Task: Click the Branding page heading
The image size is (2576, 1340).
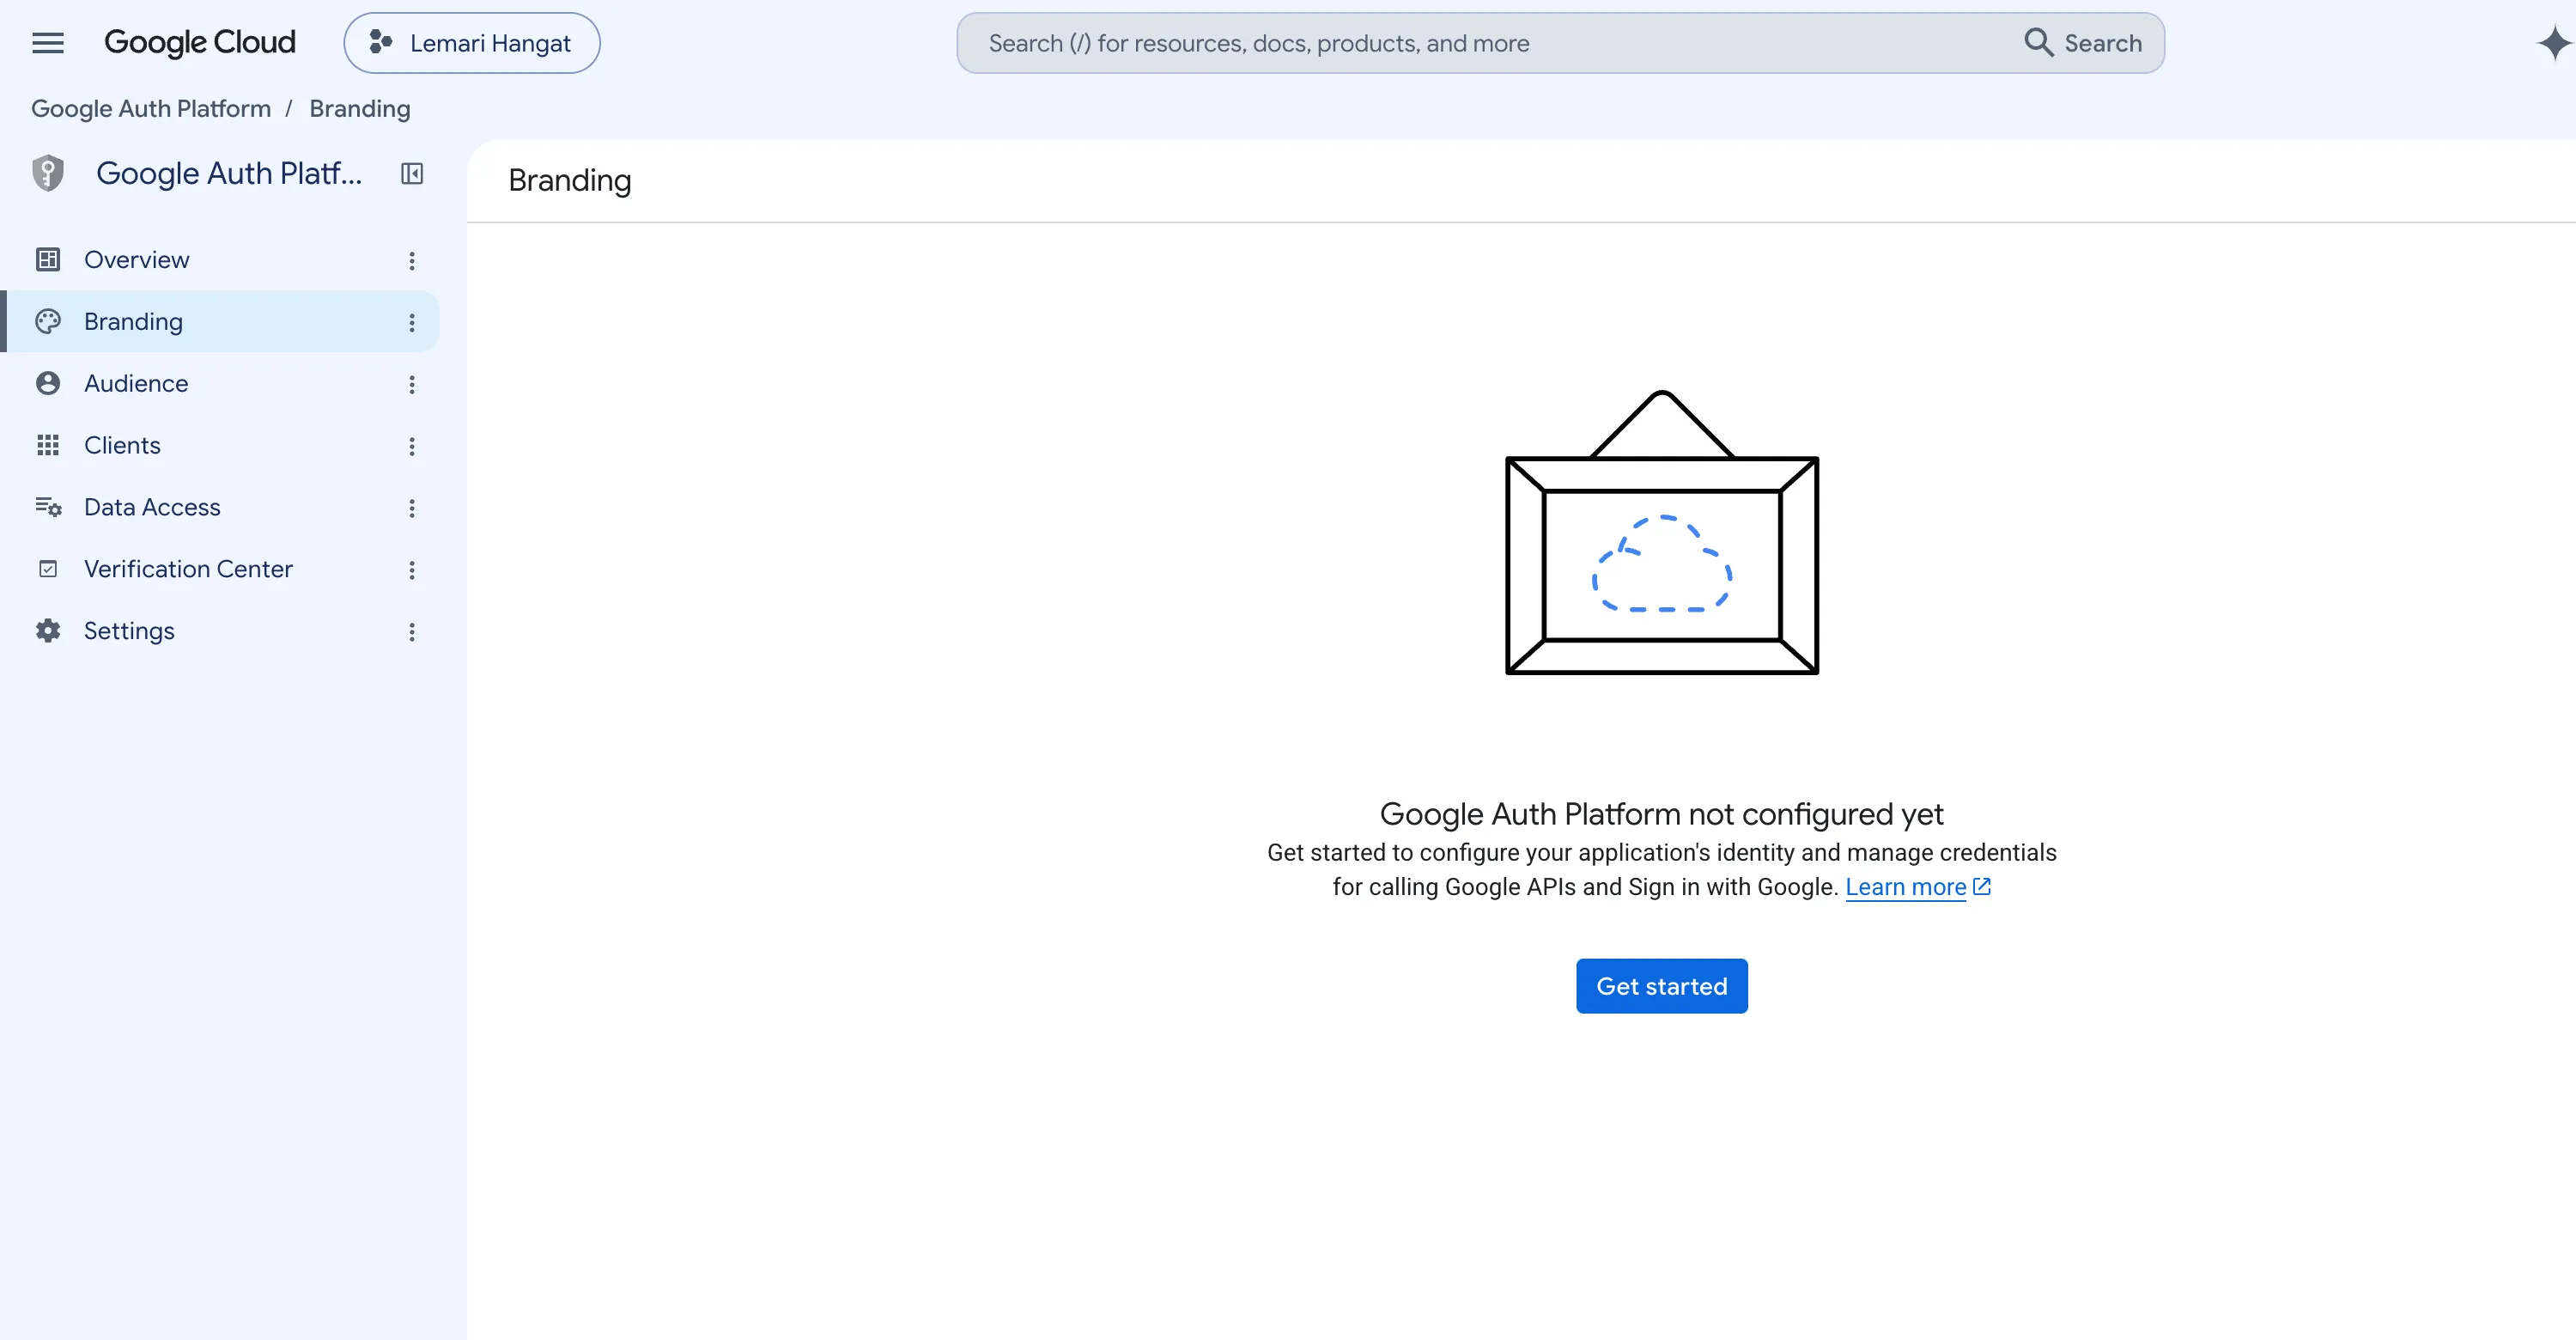Action: tap(570, 181)
